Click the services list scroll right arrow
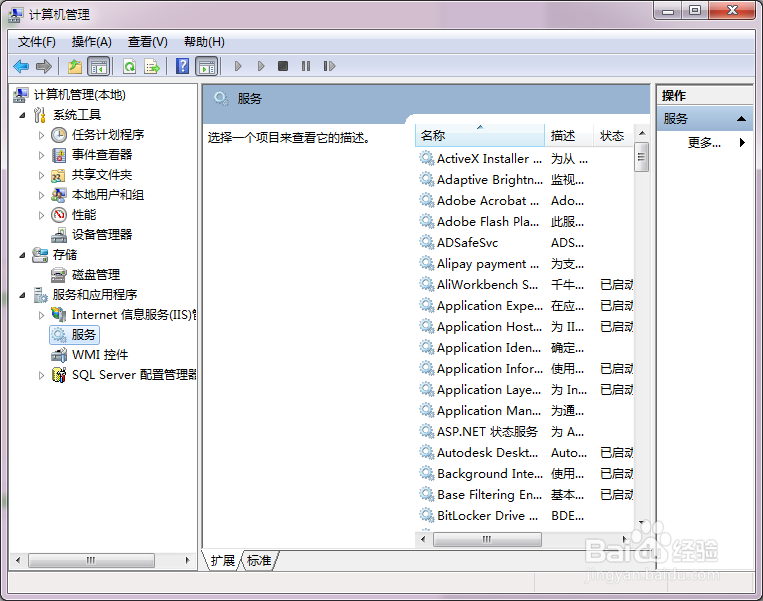763x601 pixels. coord(625,539)
